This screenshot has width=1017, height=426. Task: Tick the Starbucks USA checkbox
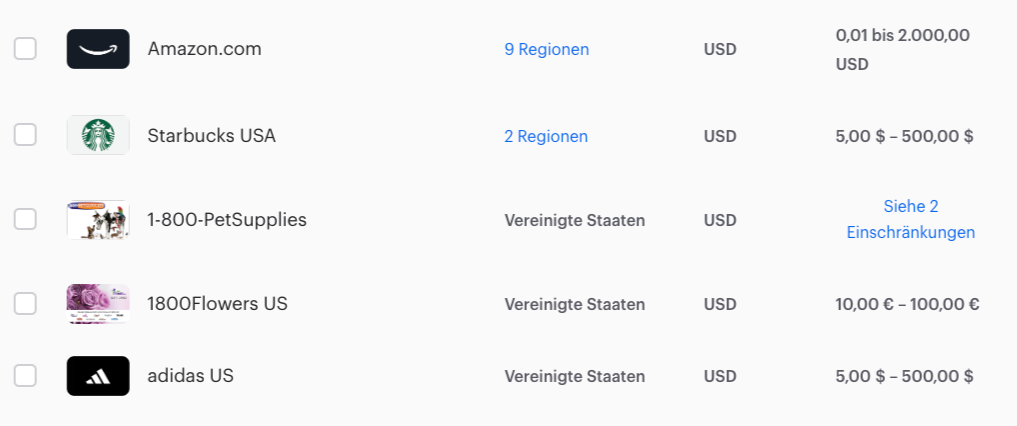click(25, 135)
